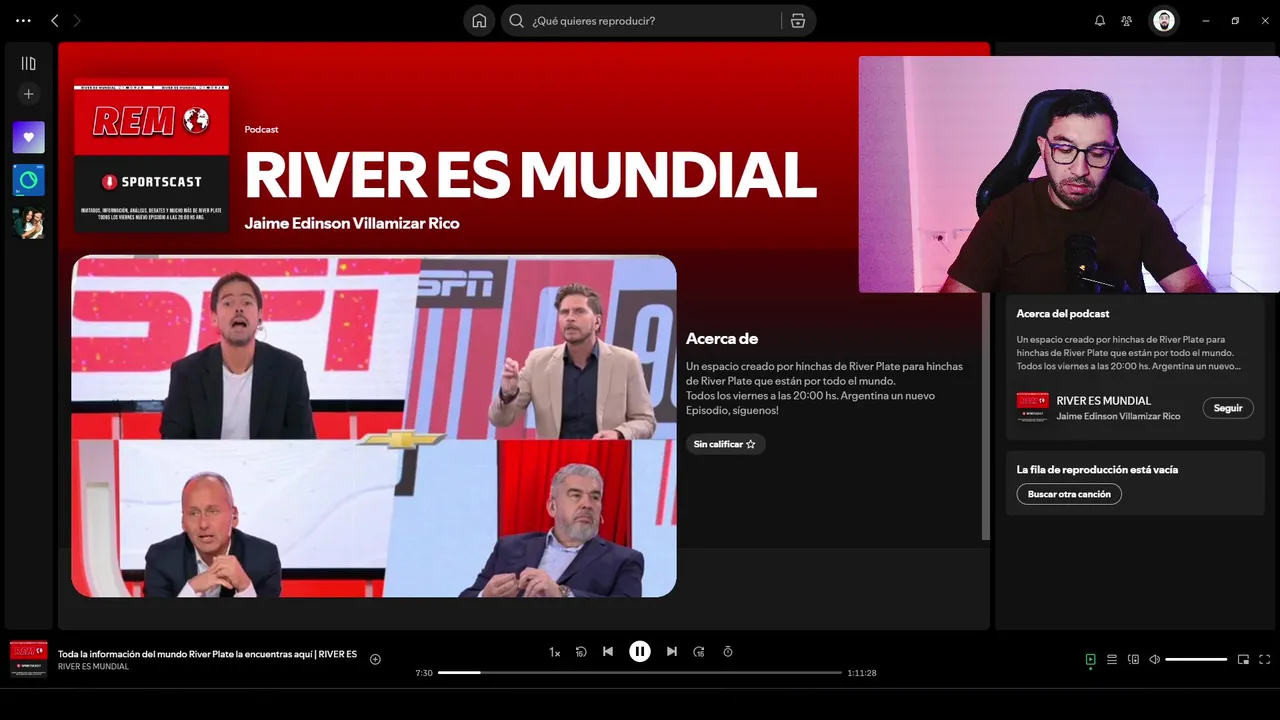
Task: Follow the podcast with Seguir button
Action: (1228, 408)
